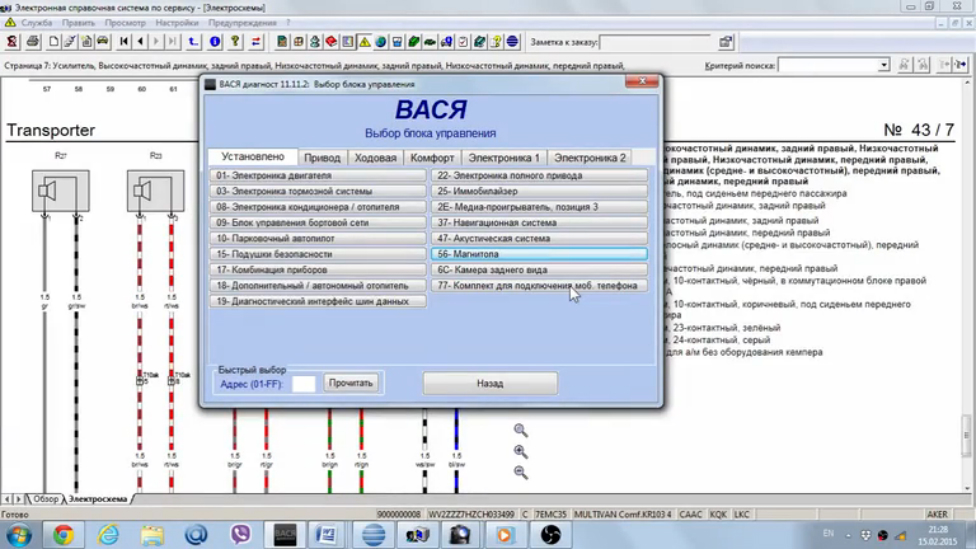The image size is (976, 549).
Task: Click the Назад button
Action: pyautogui.click(x=490, y=383)
